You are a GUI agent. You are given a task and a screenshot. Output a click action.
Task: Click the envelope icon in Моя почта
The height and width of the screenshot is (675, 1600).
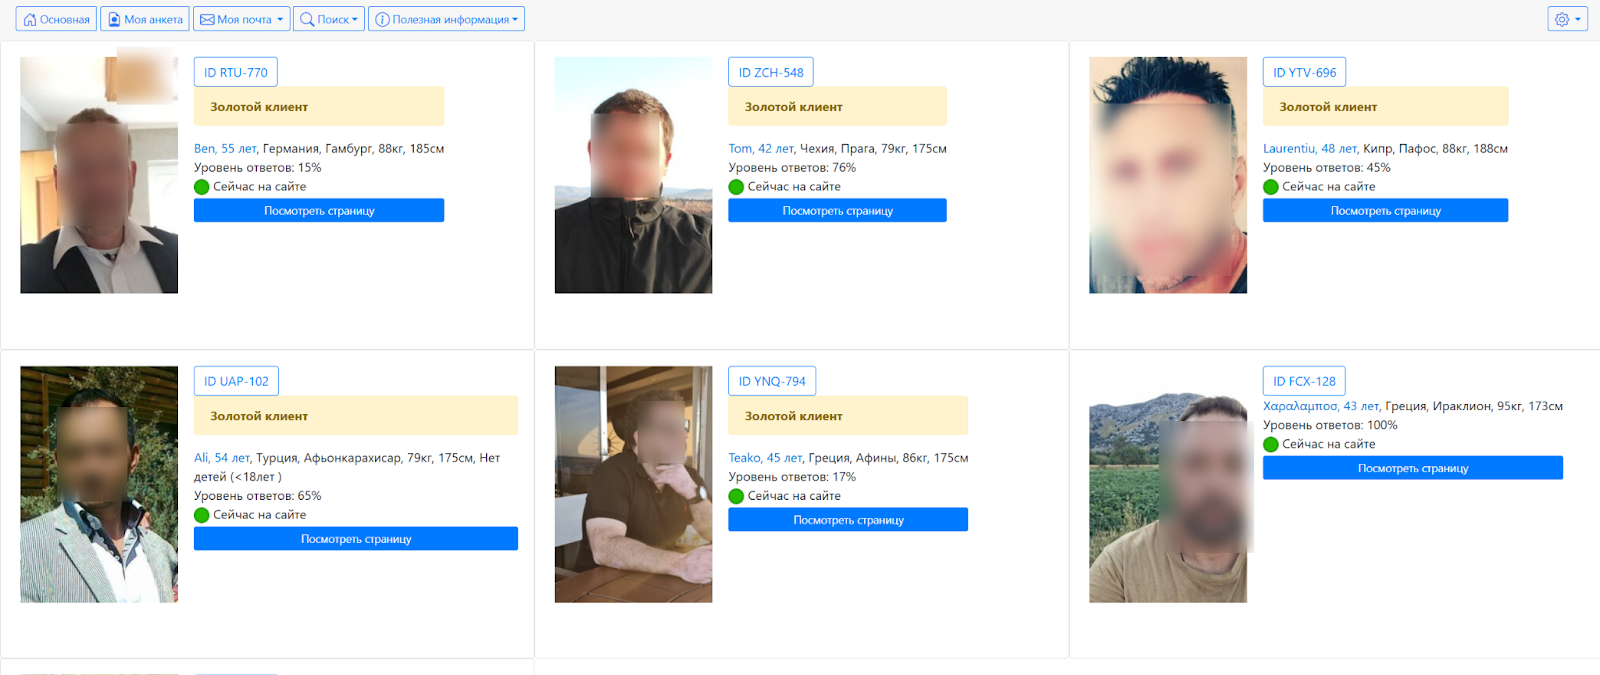207,19
